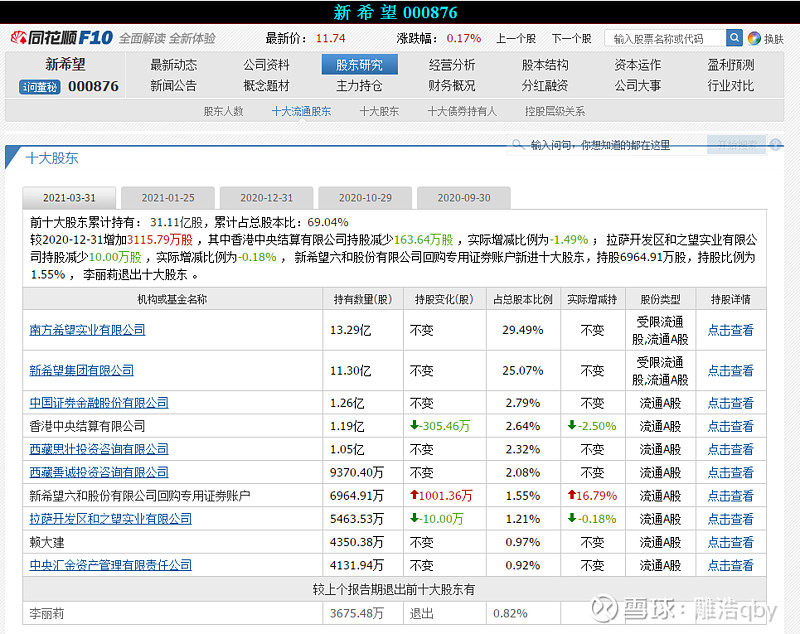Open the 股本结构 menu item
The image size is (800, 634).
[x=545, y=65]
